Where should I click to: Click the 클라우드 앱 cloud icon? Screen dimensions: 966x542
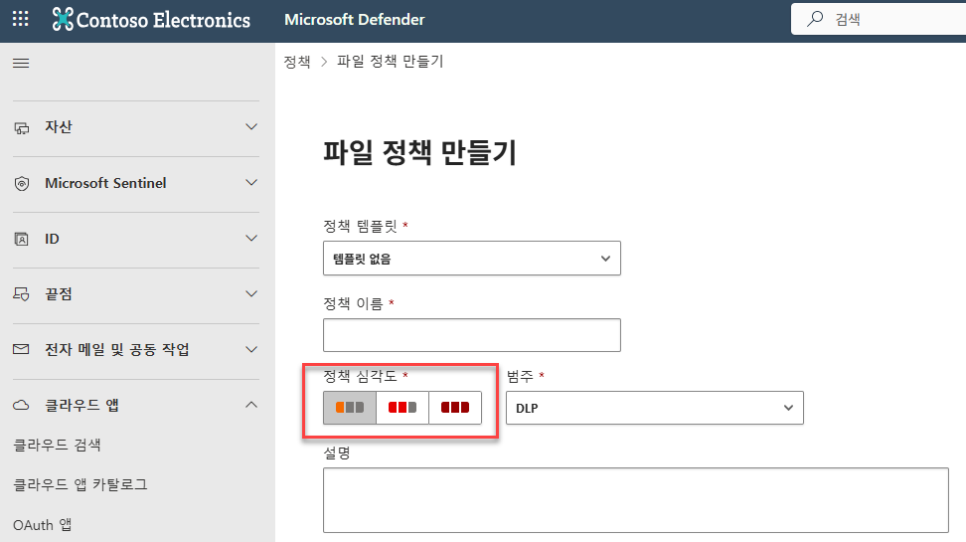[x=22, y=405]
